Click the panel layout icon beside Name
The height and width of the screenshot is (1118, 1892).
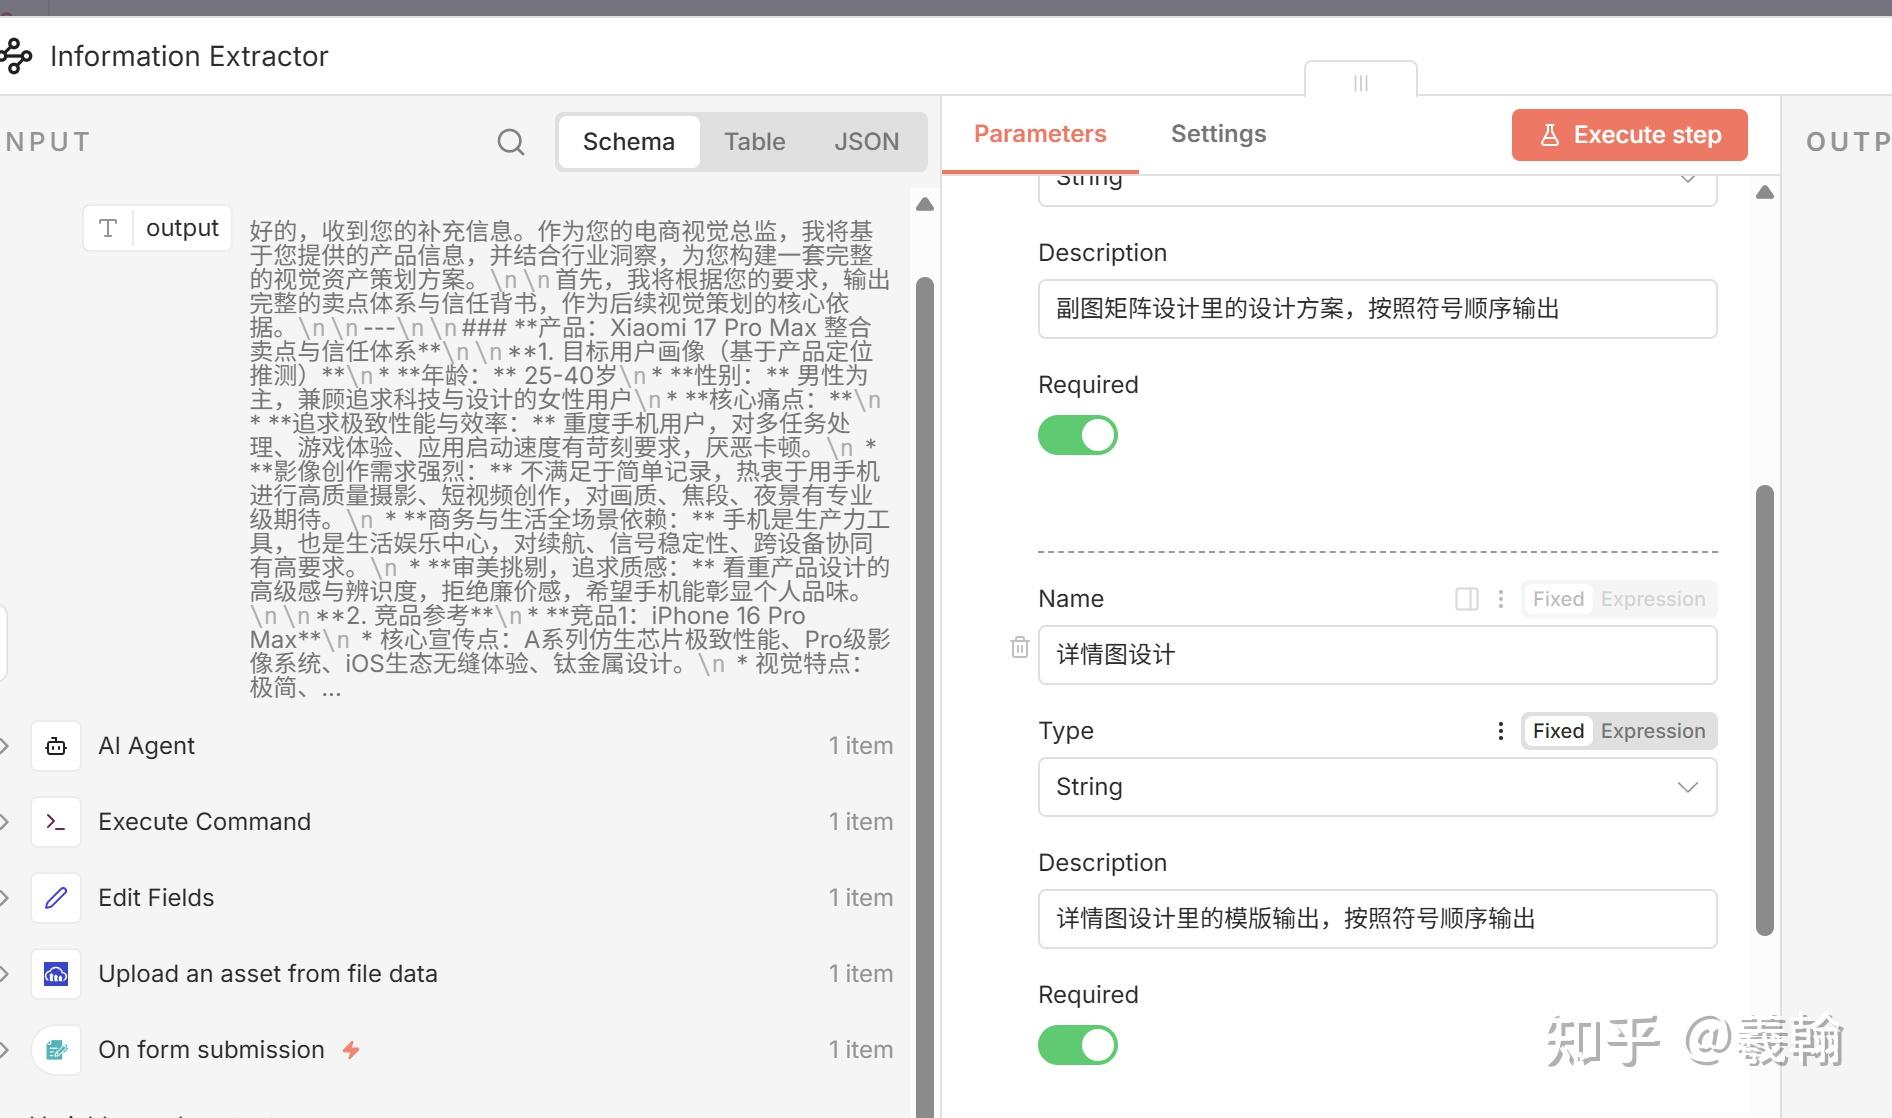(x=1466, y=599)
